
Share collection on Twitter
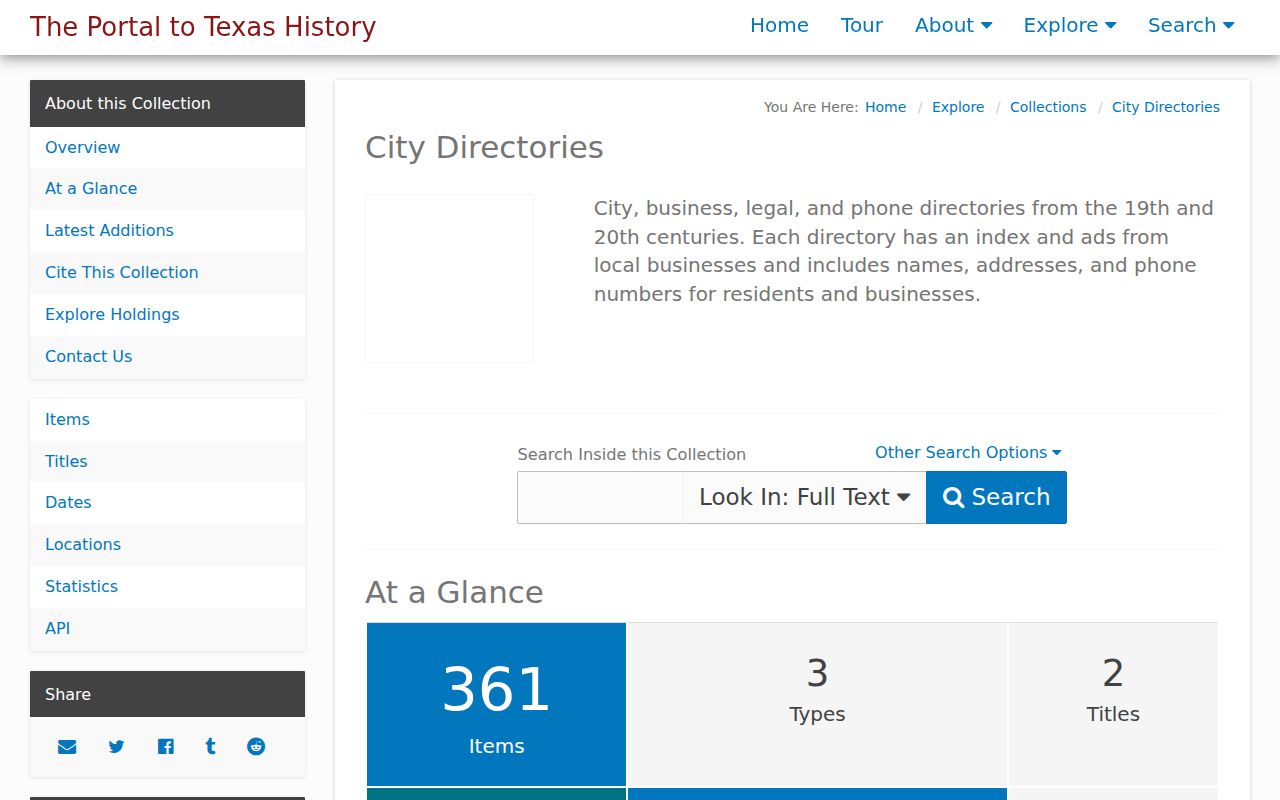point(117,746)
